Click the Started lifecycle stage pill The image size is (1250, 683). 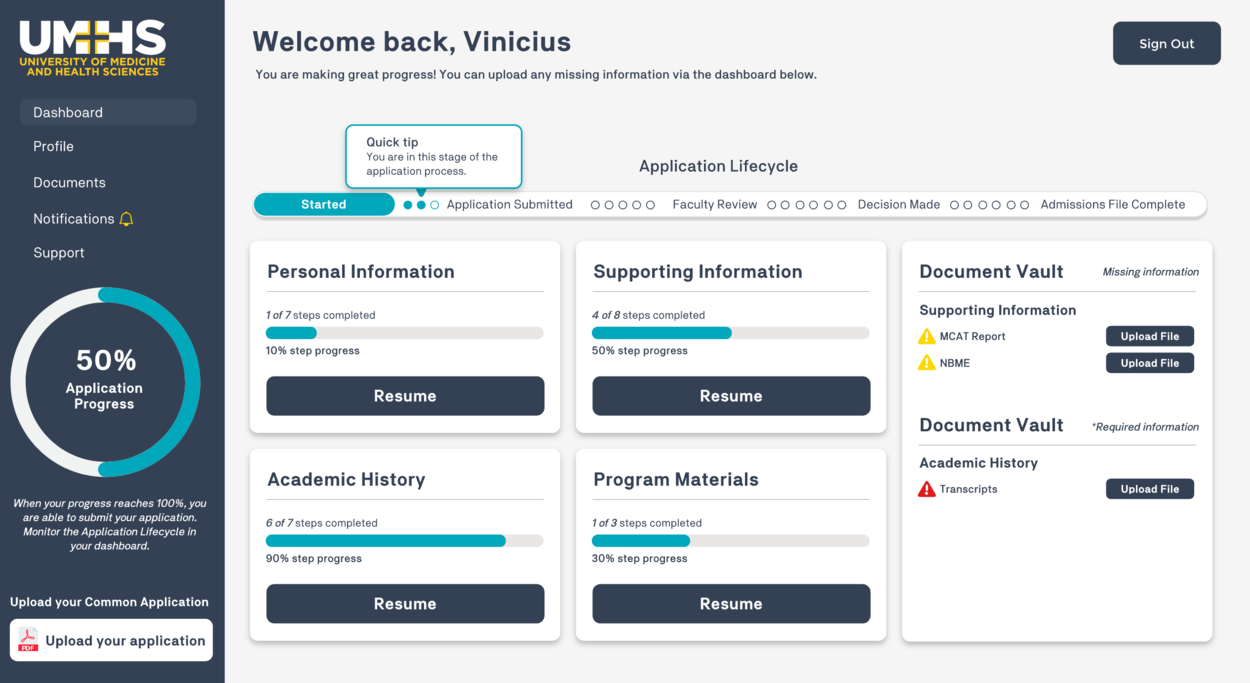pyautogui.click(x=324, y=204)
